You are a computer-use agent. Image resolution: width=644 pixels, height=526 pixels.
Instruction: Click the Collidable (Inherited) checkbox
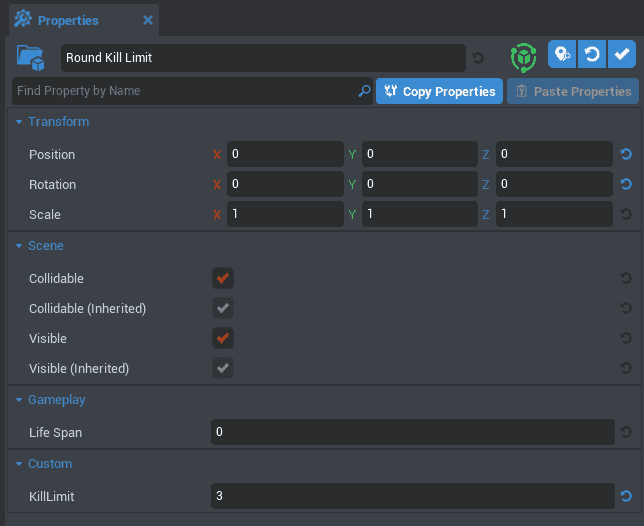point(222,308)
